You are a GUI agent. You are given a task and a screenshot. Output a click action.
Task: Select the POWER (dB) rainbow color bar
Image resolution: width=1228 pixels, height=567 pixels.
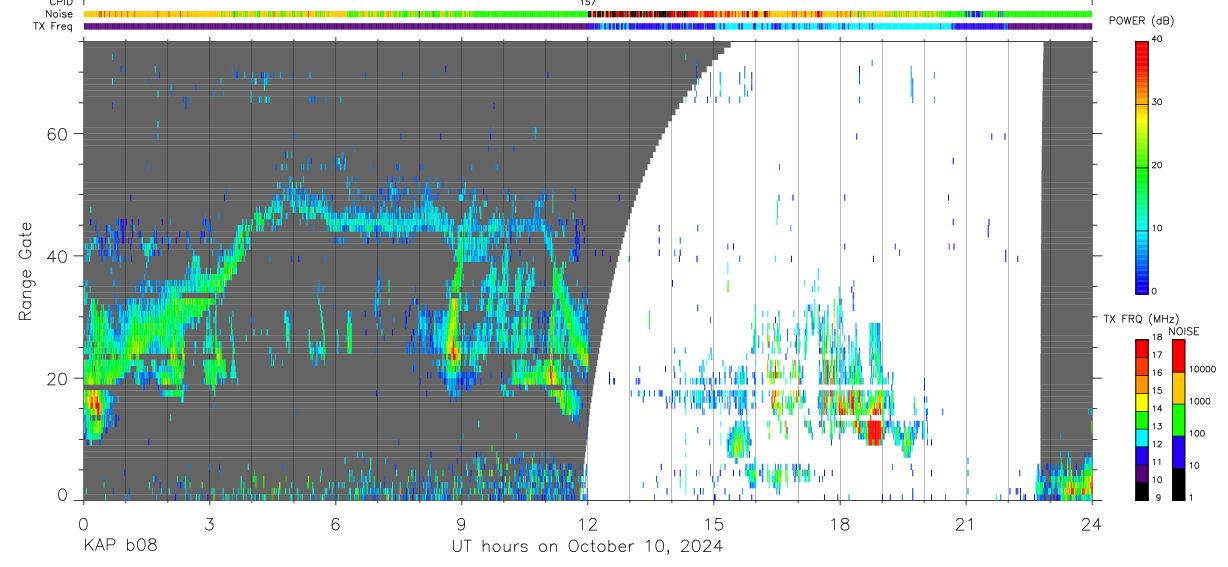tap(1143, 166)
